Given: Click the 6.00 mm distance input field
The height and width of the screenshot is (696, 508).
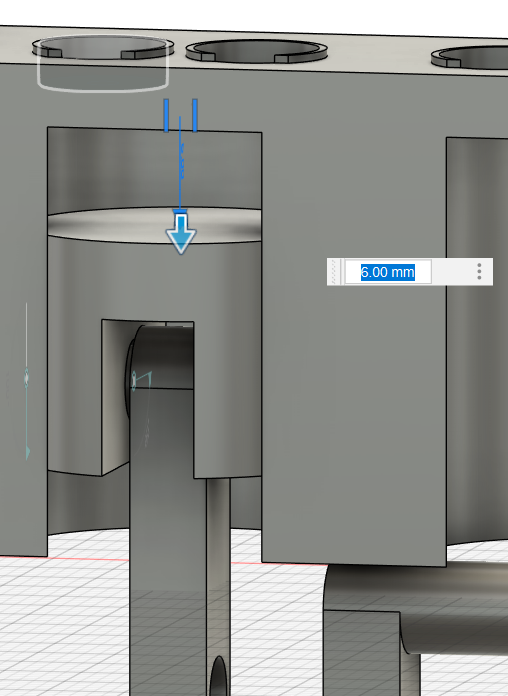Looking at the screenshot, I should point(388,272).
